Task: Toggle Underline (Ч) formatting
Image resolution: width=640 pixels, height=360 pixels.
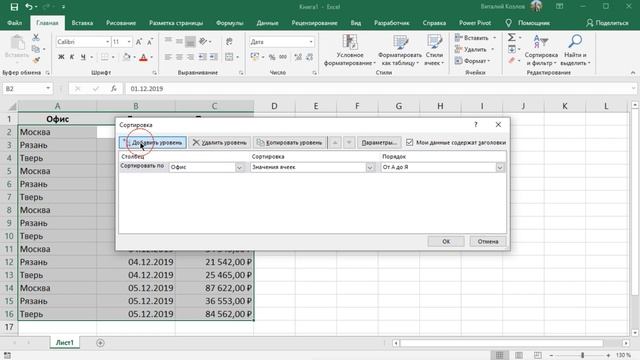Action: pos(83,57)
